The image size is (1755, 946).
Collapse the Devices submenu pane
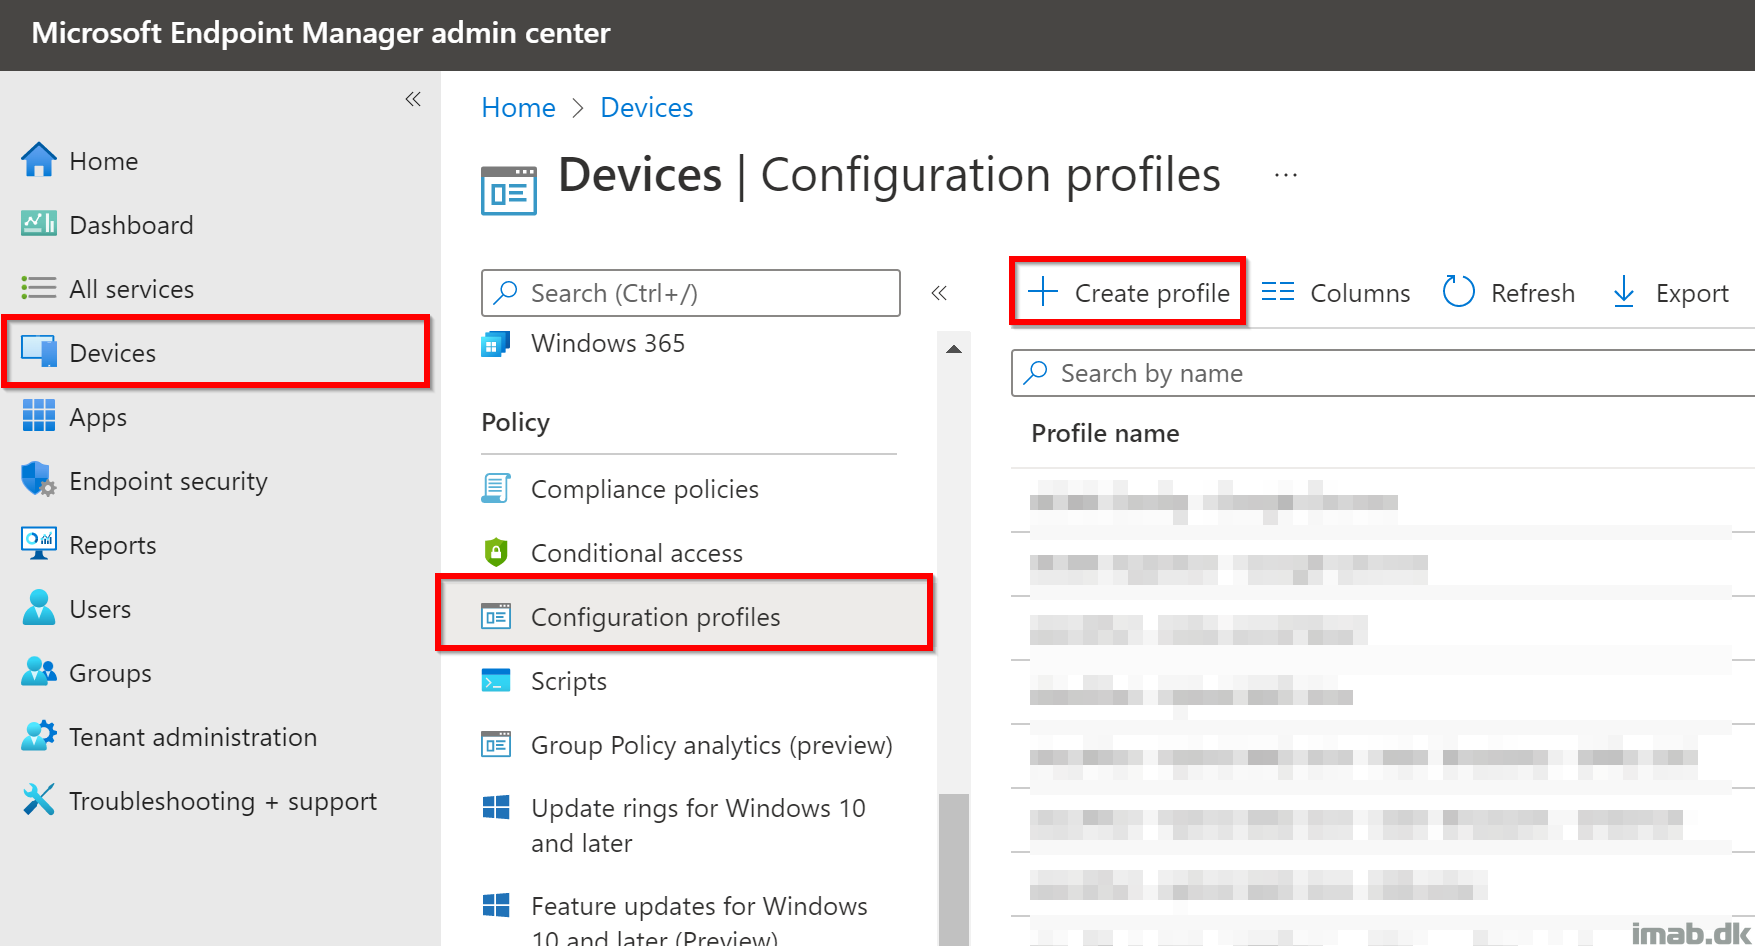[x=939, y=293]
